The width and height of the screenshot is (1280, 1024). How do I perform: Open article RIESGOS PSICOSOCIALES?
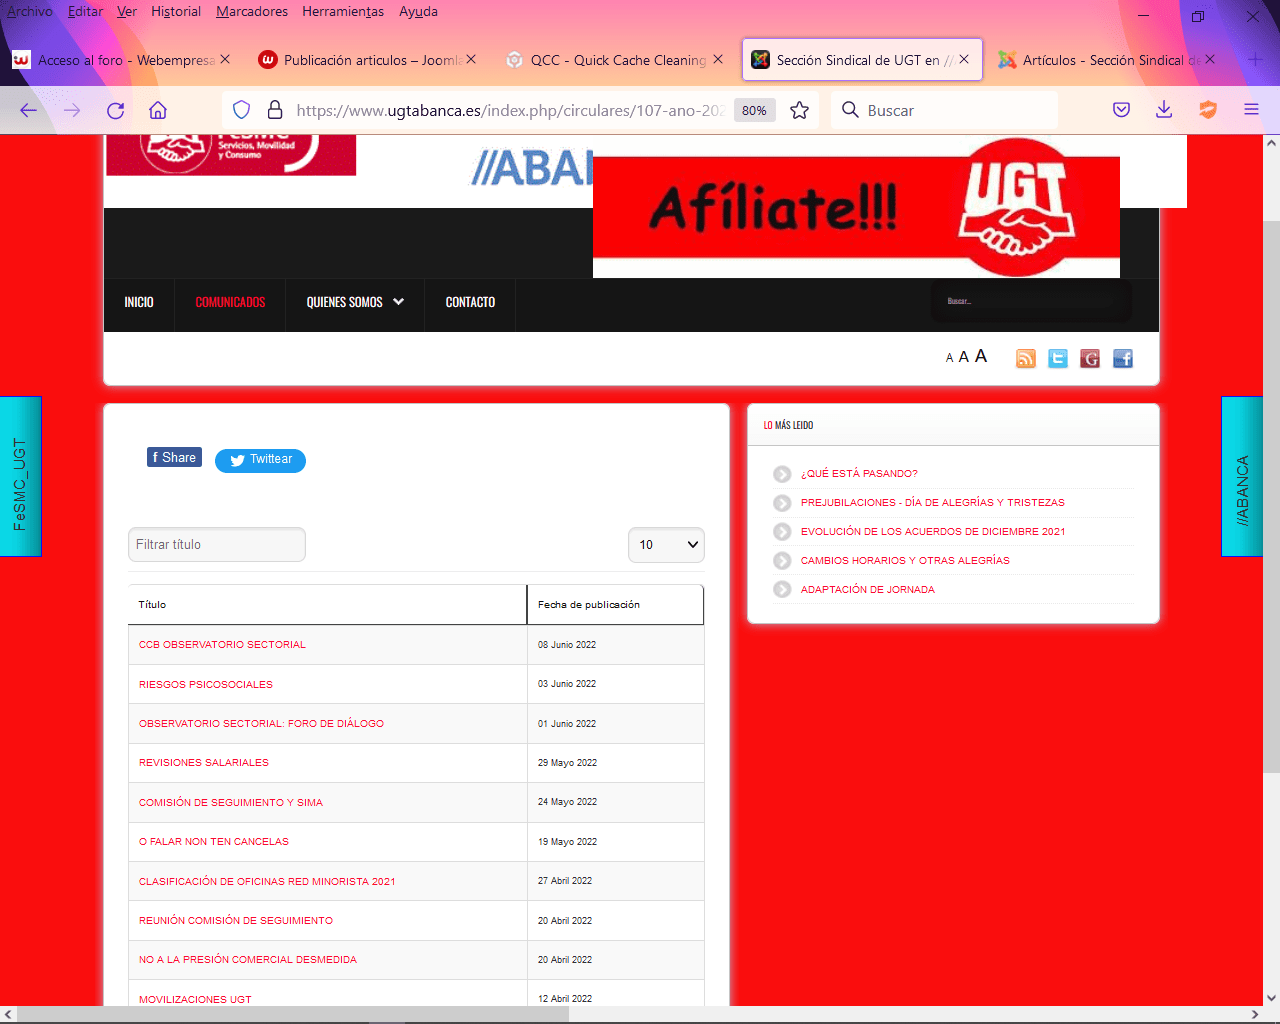[206, 685]
